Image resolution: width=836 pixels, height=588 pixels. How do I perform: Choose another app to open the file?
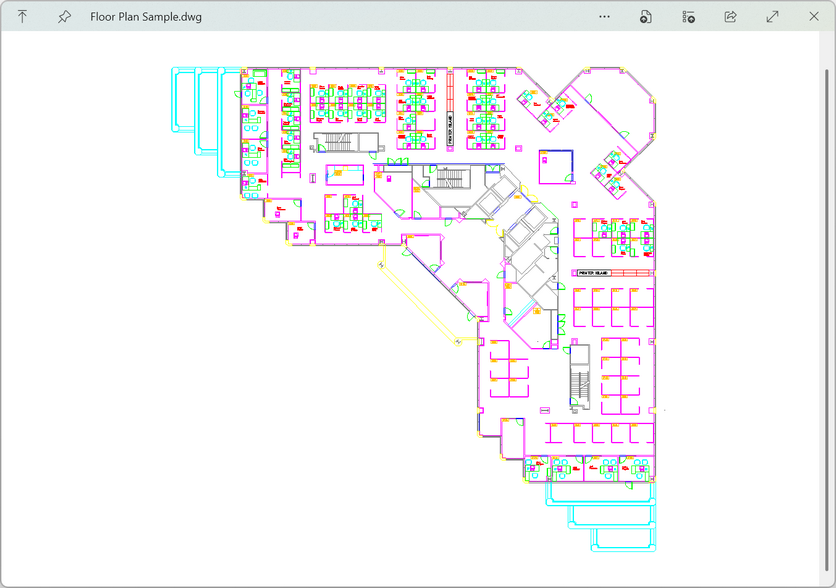(x=688, y=17)
